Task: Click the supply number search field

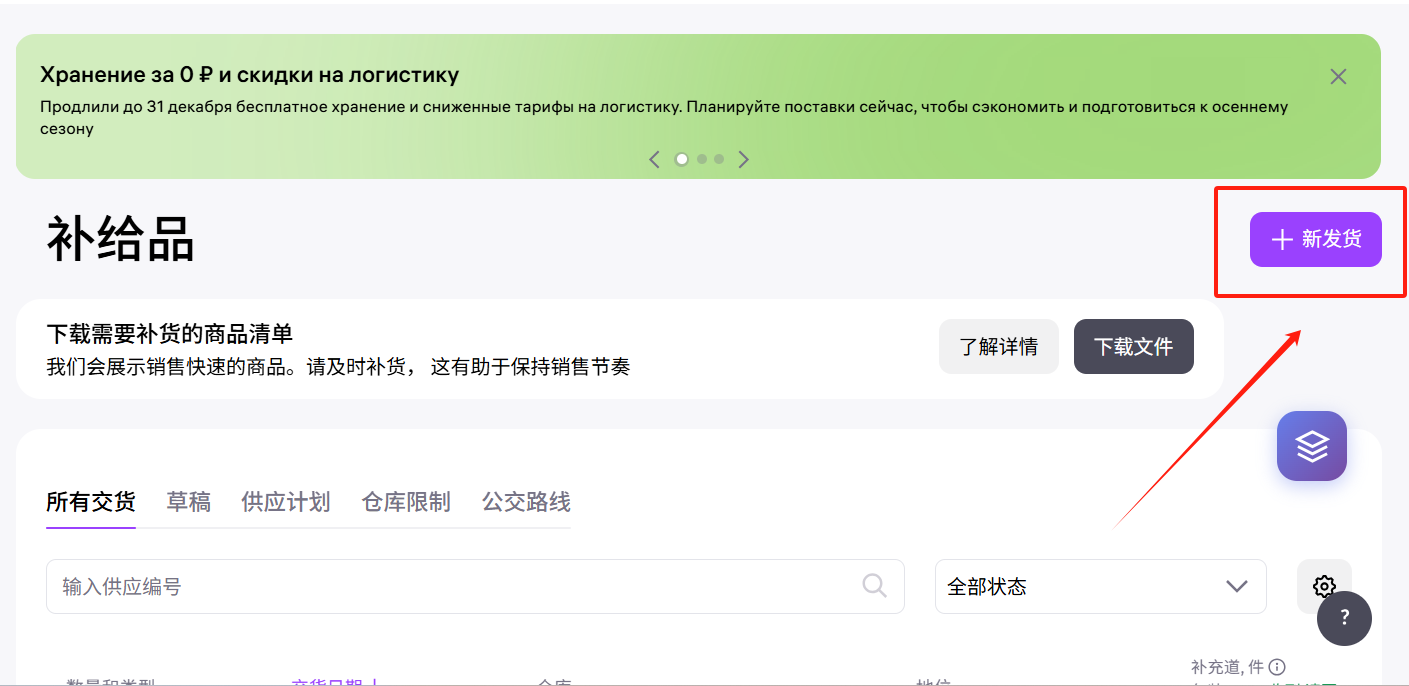Action: 450,587
